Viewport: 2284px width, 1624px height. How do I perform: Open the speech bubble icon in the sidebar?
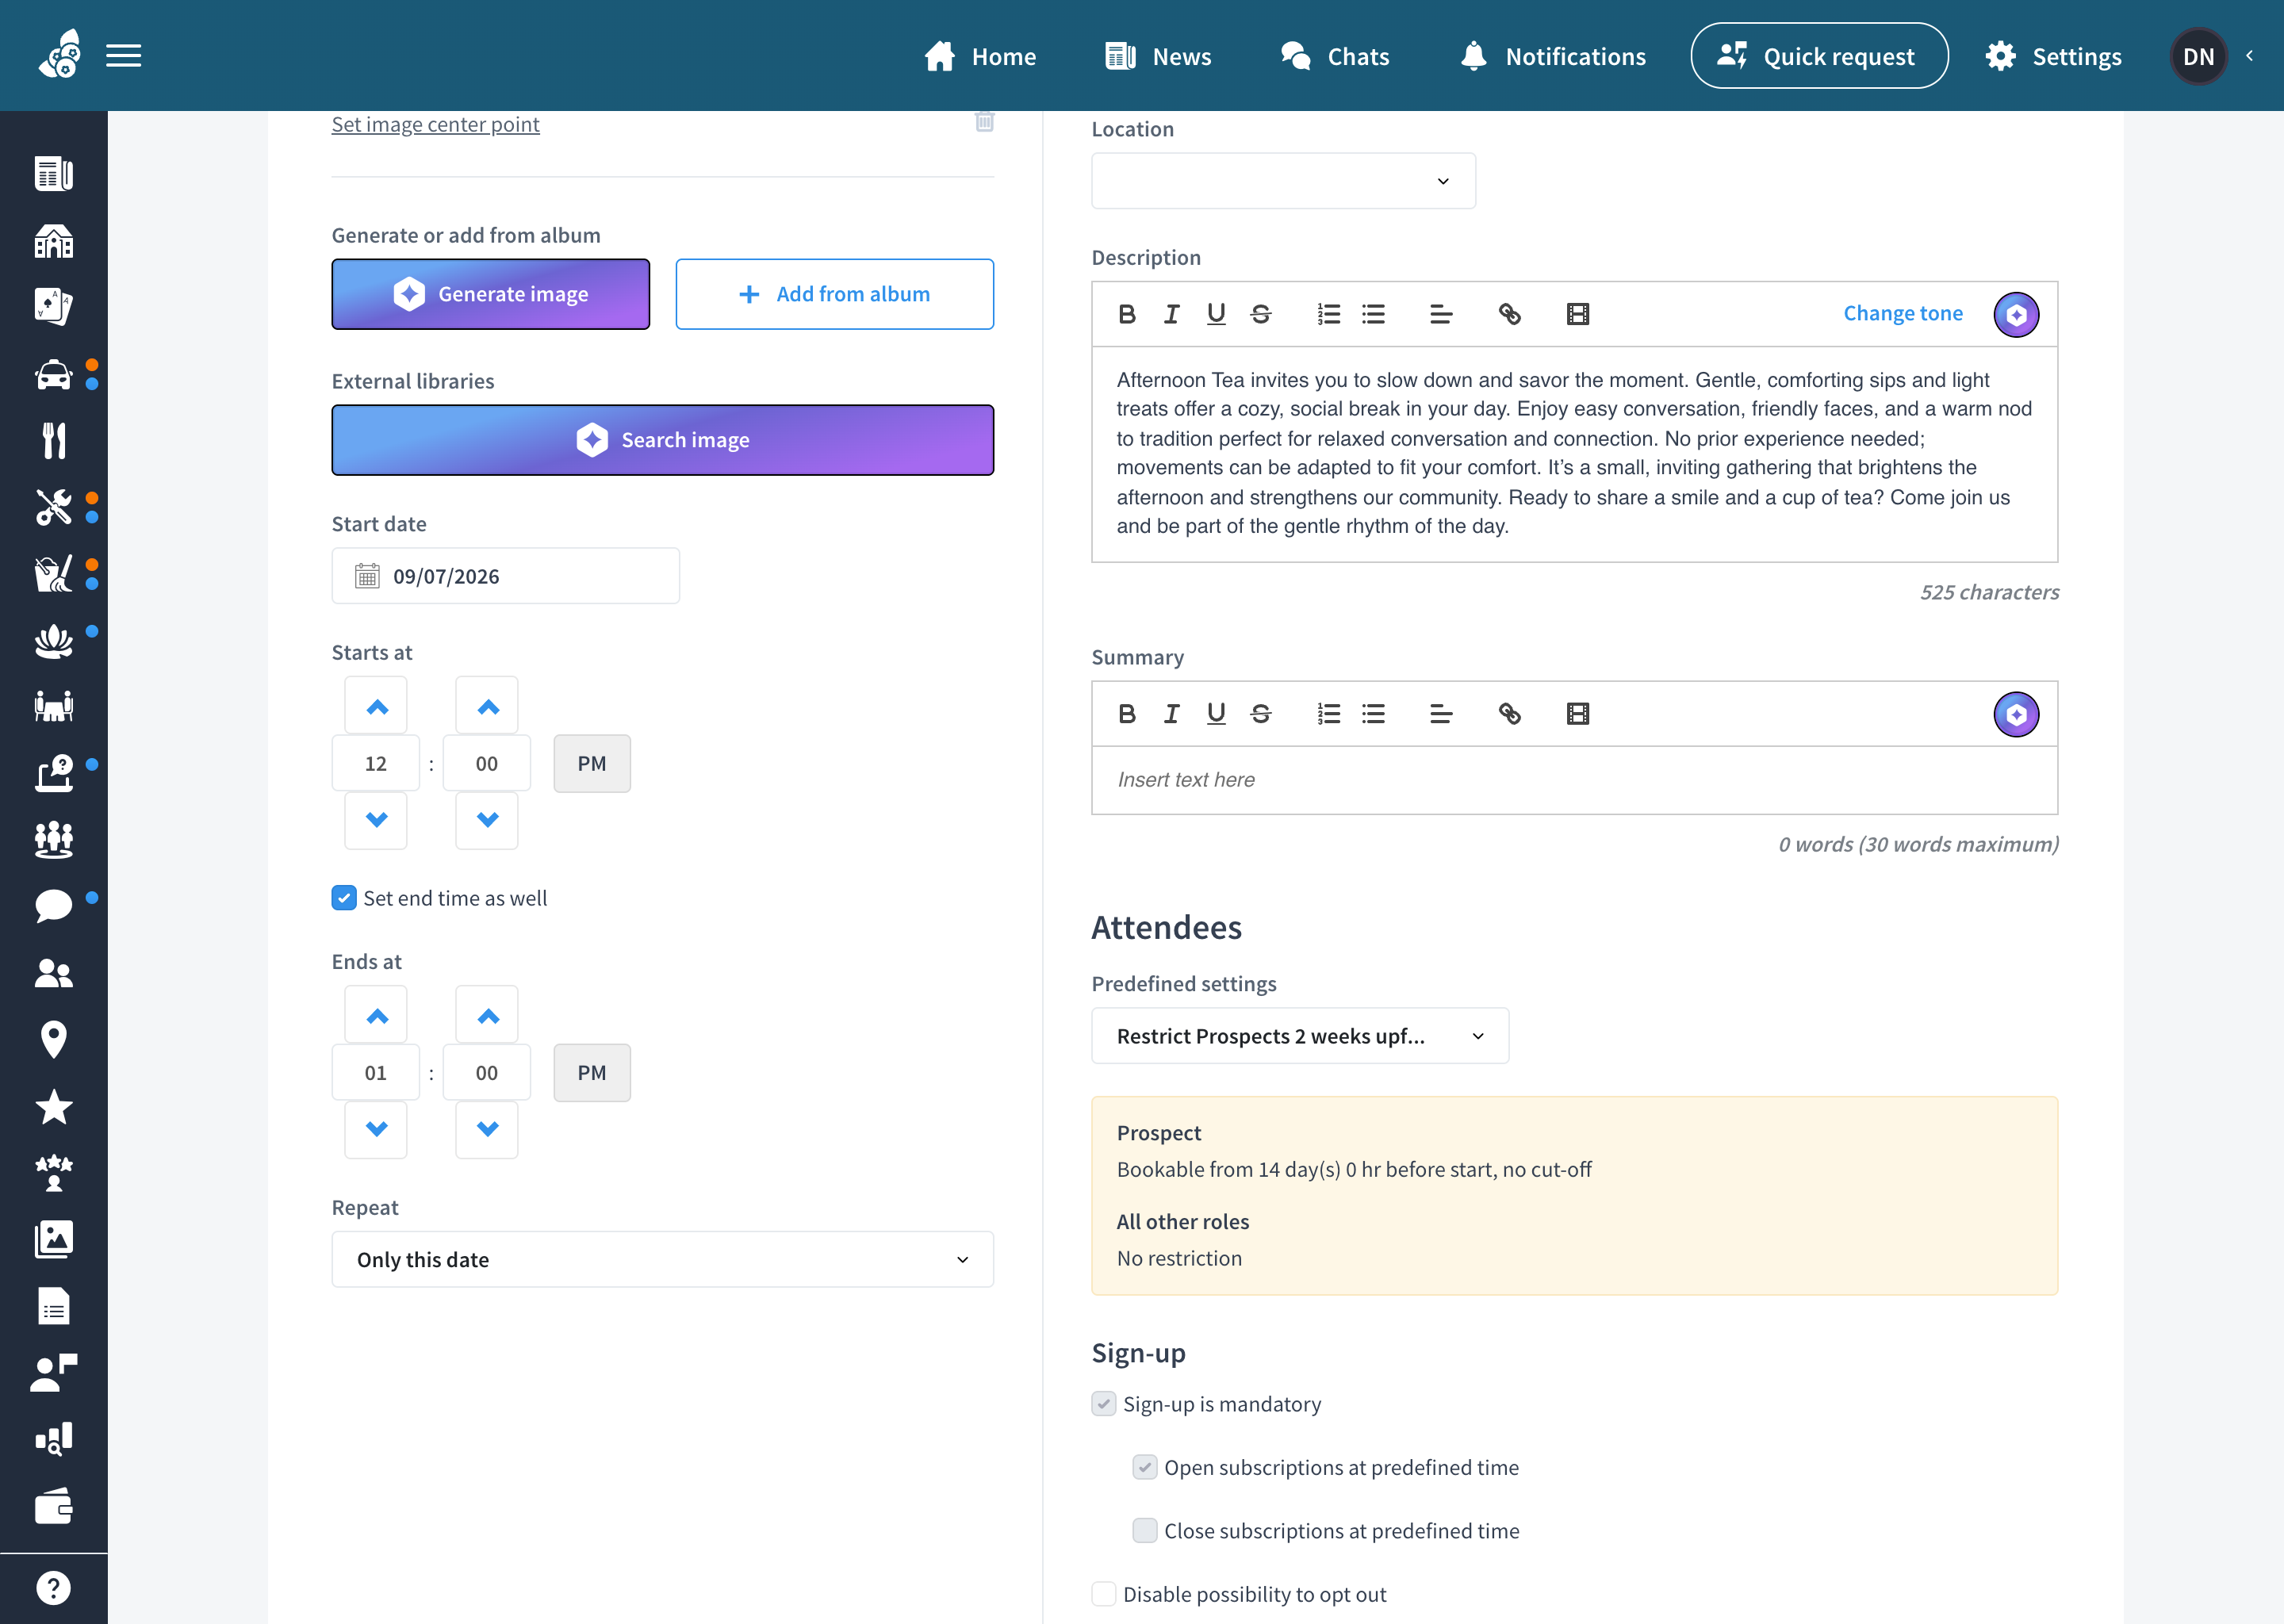coord(54,906)
